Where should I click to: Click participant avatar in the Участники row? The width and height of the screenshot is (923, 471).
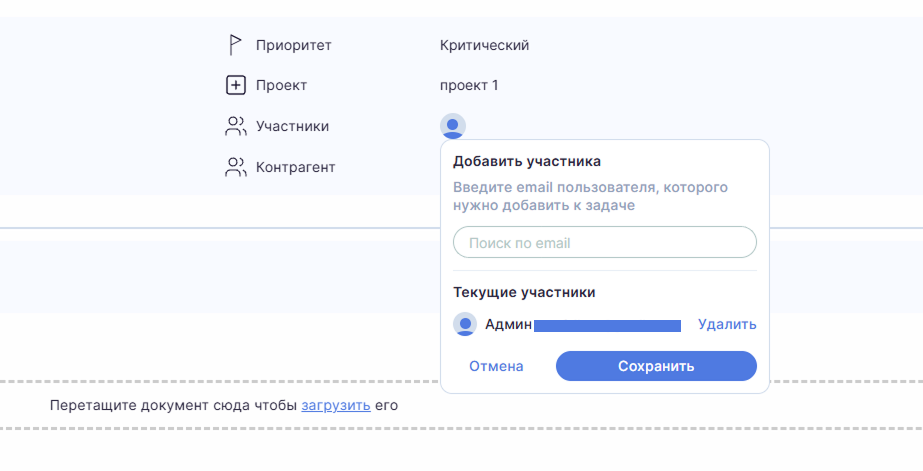point(452,126)
